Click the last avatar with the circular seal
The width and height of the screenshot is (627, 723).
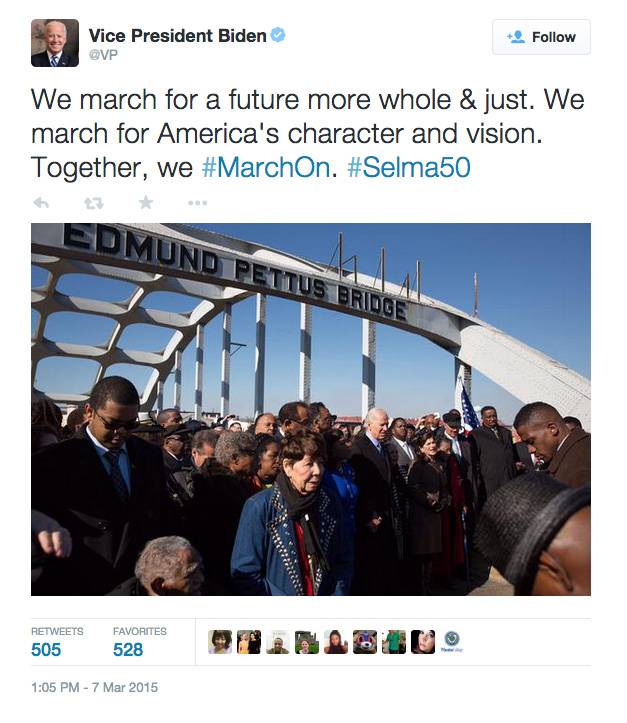(x=452, y=642)
